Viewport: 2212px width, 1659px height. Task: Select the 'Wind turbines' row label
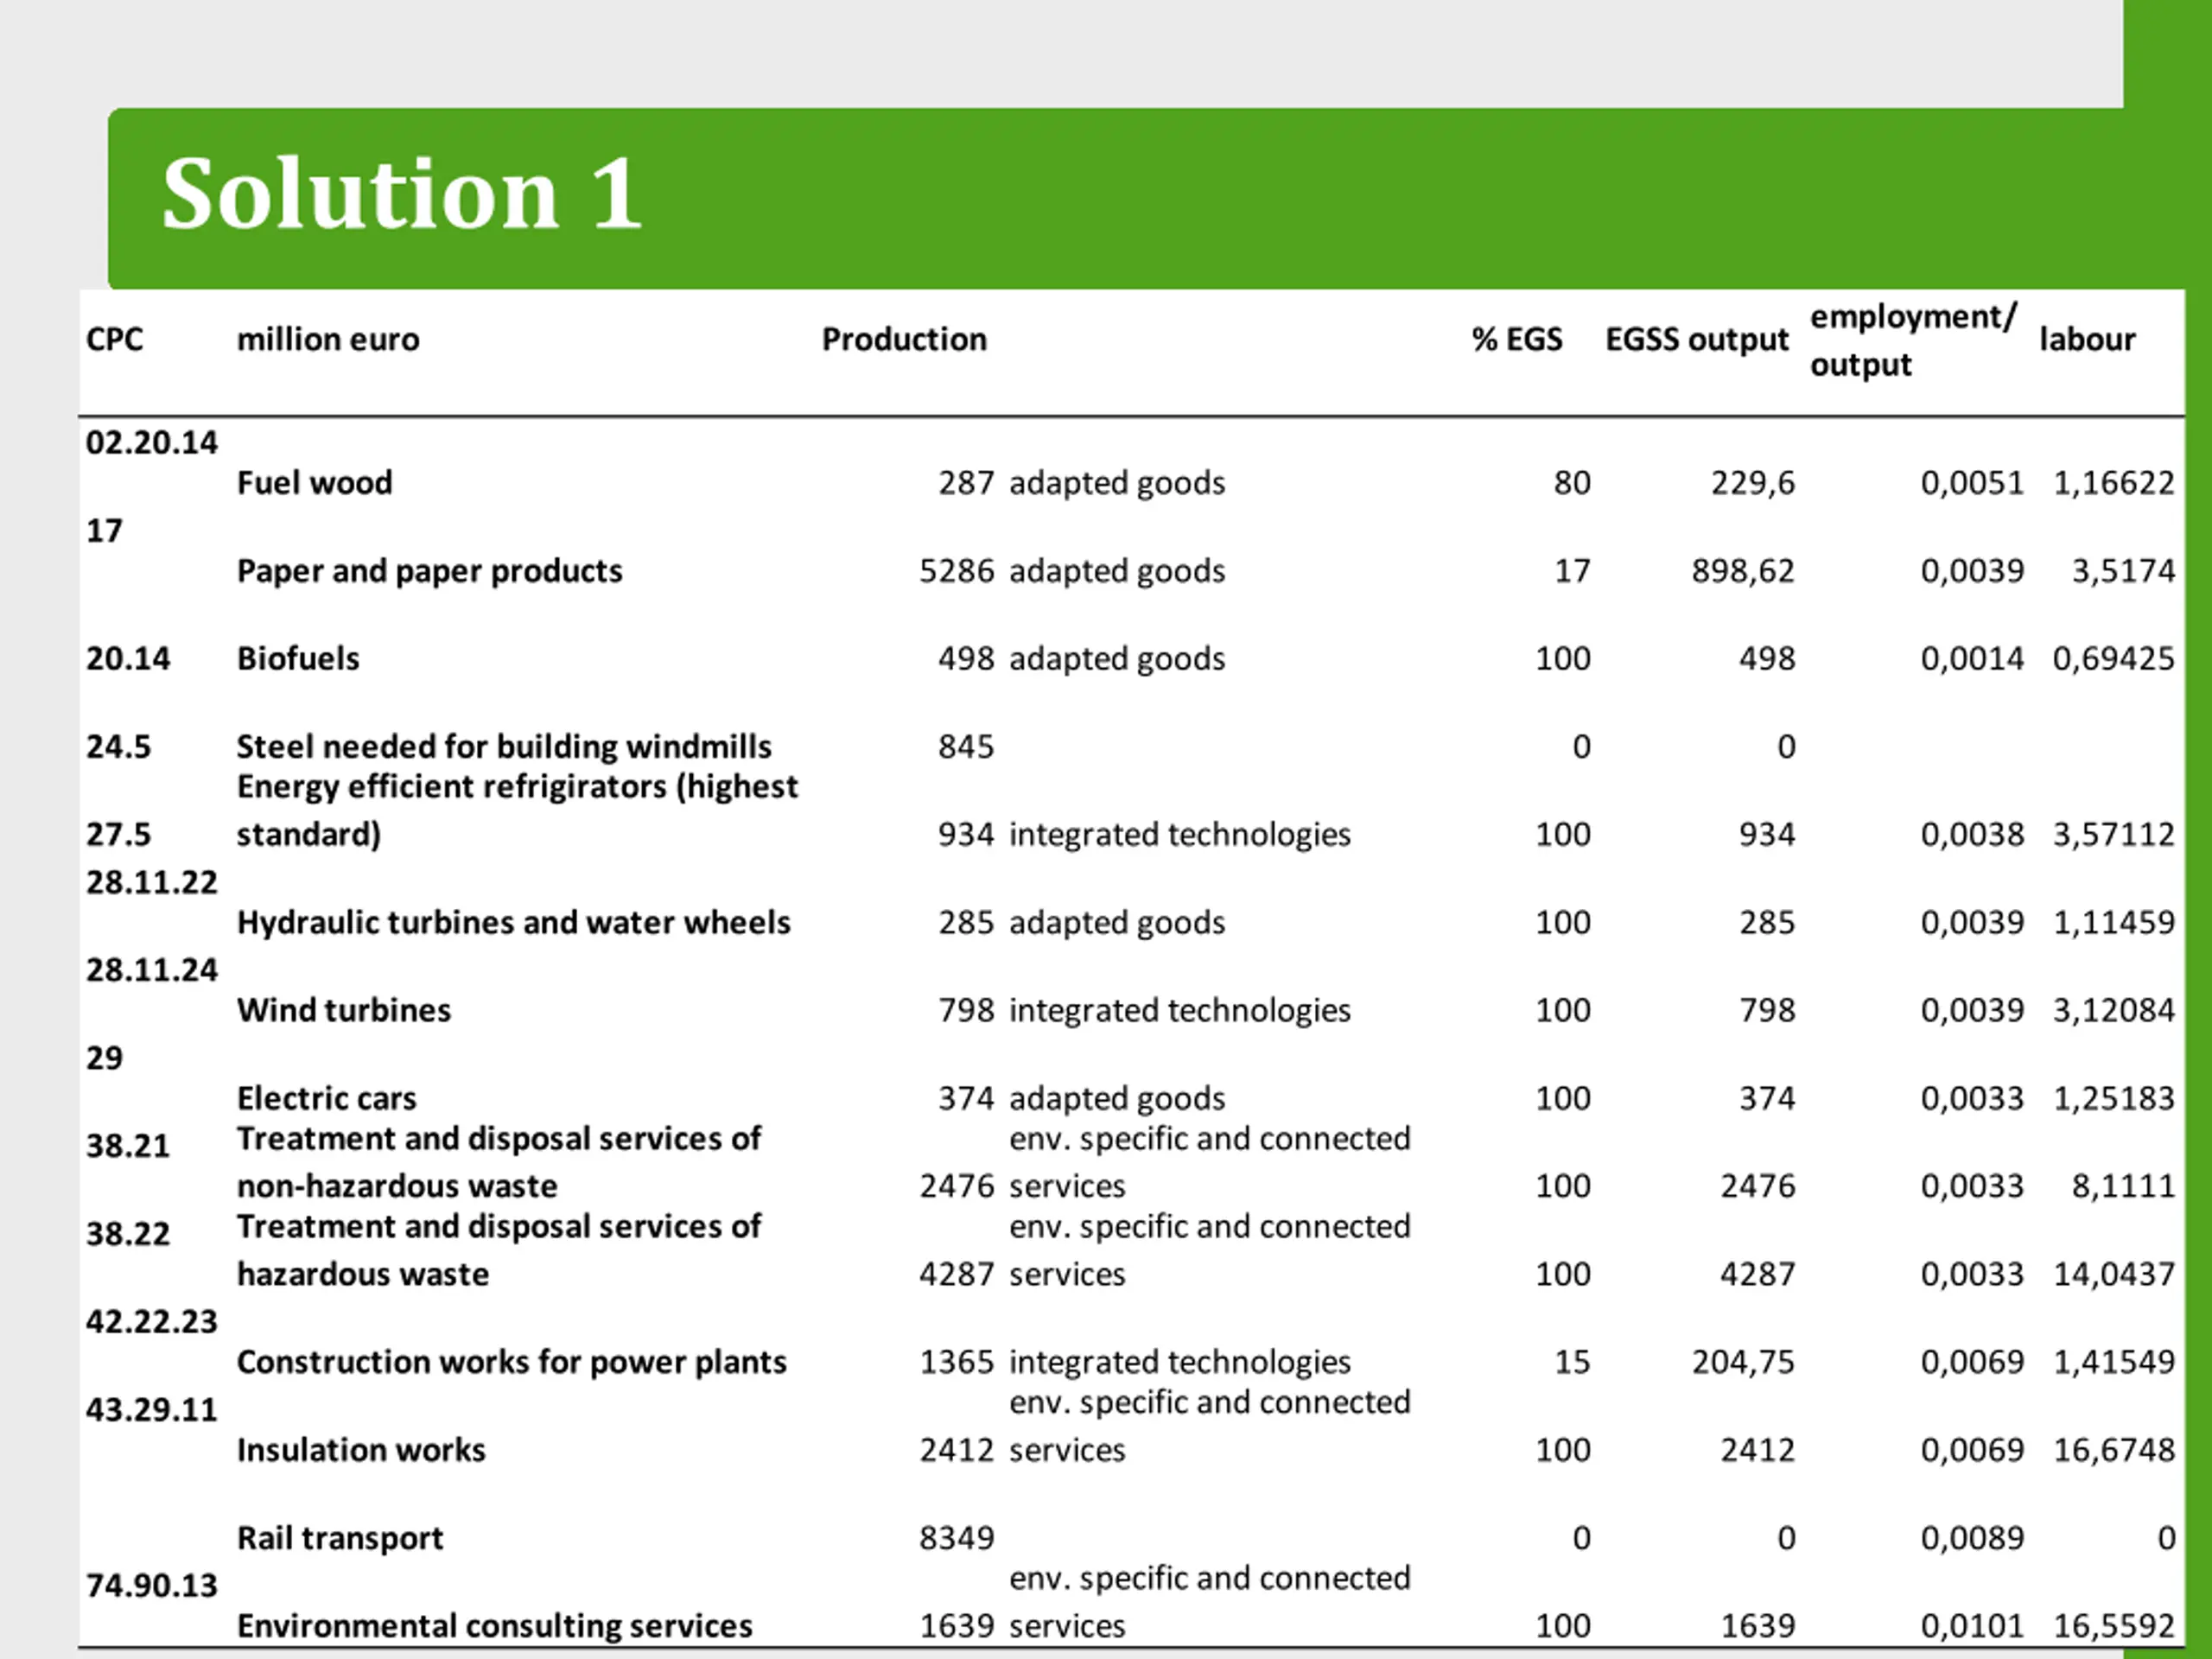click(x=343, y=1010)
